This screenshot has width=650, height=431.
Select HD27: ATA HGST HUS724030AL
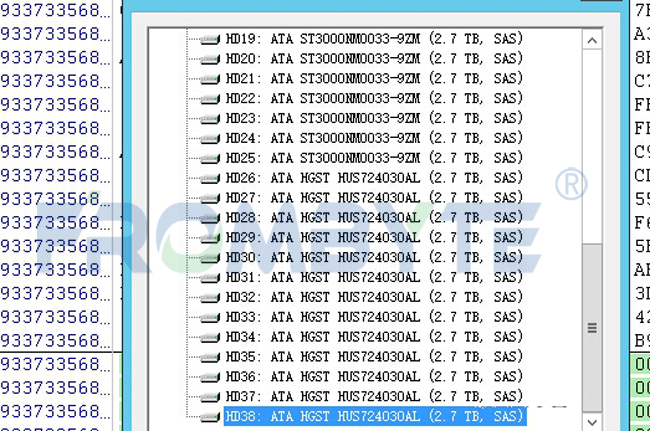(374, 198)
